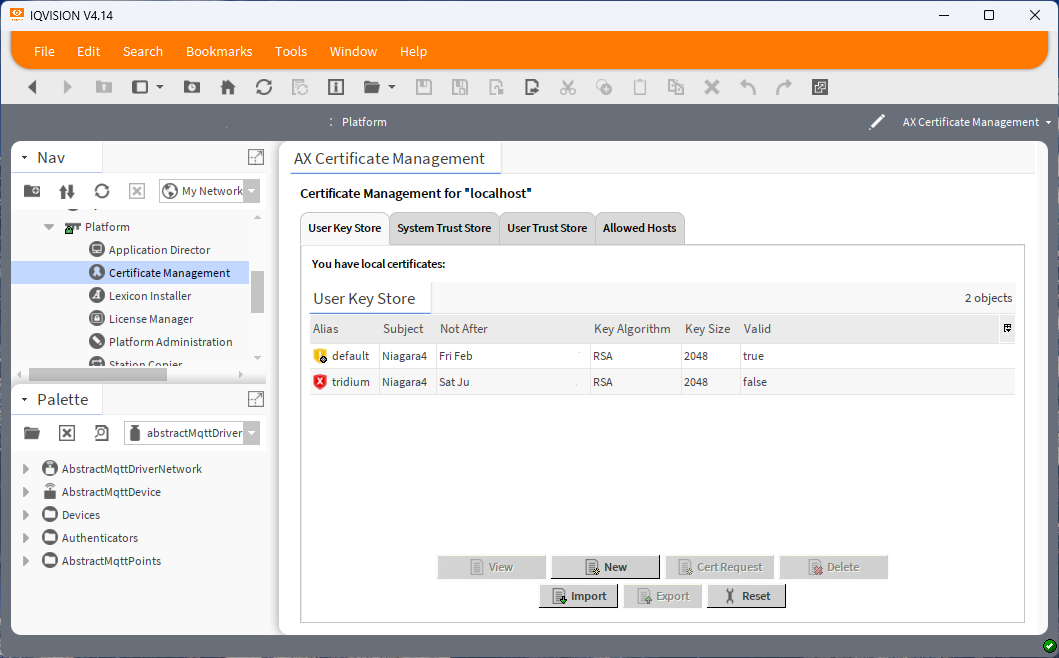Switch to the System Trust Store tab

coord(444,228)
